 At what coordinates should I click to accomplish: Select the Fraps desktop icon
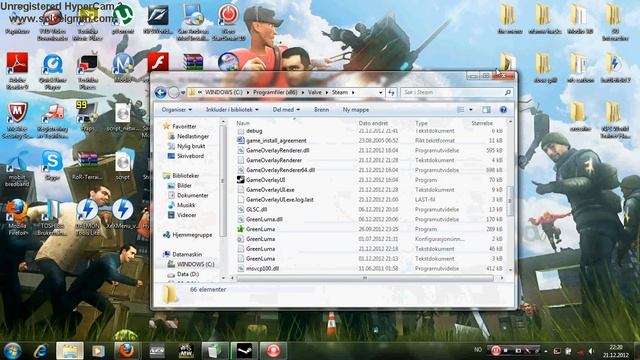click(x=87, y=116)
